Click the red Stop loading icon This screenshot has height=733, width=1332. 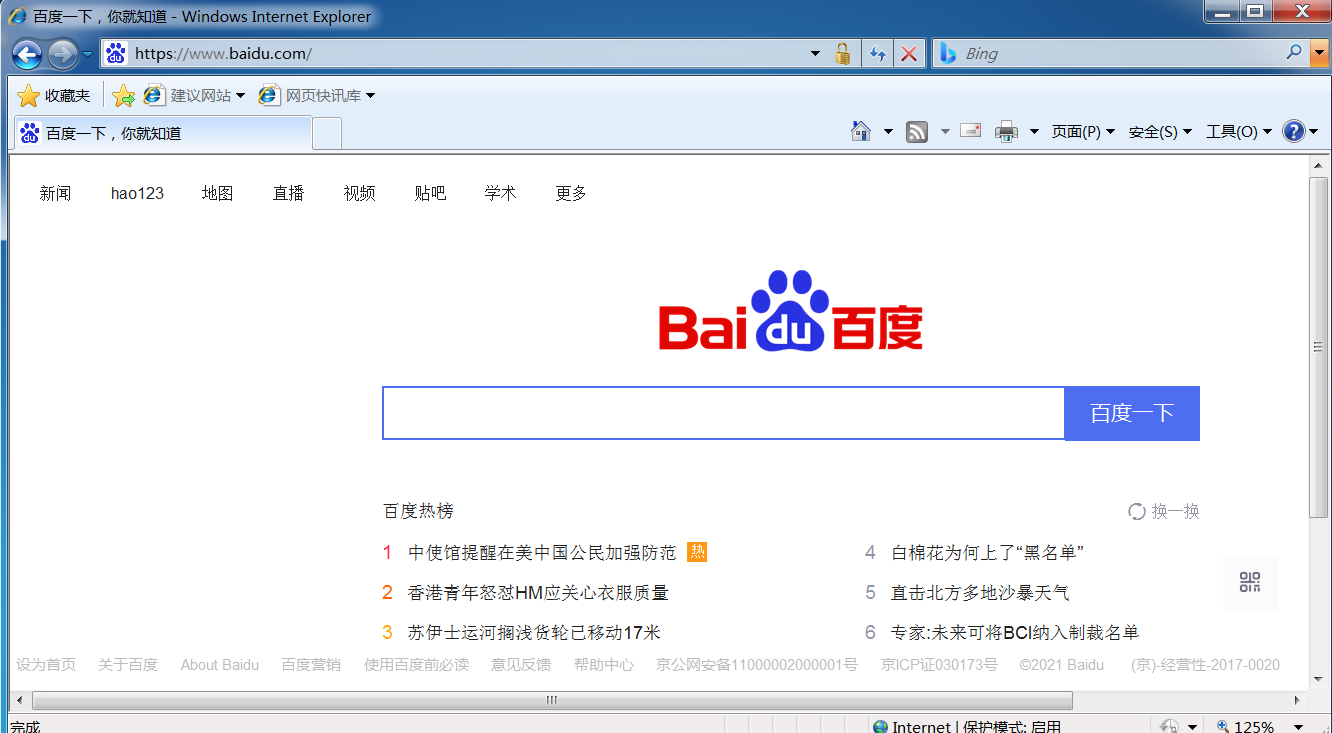click(x=909, y=54)
